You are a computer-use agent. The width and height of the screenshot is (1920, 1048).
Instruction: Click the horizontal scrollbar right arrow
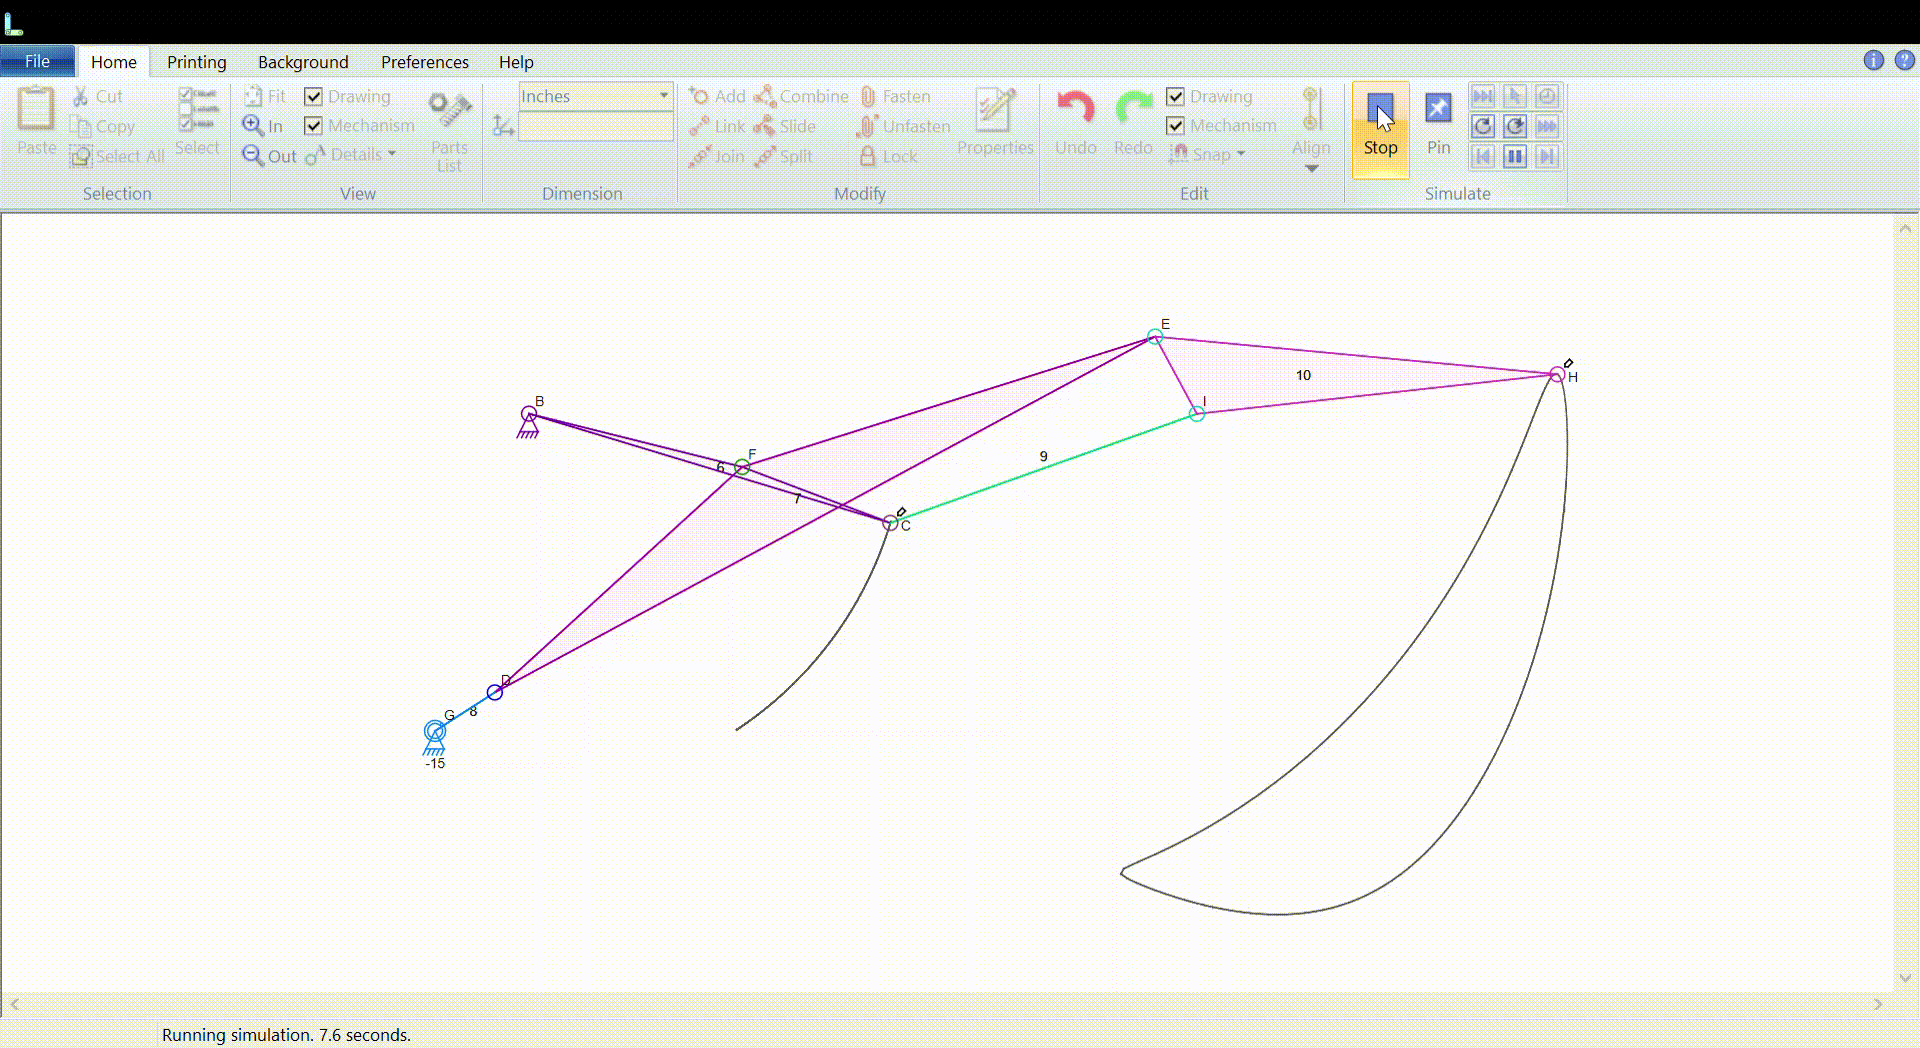pos(1878,1004)
